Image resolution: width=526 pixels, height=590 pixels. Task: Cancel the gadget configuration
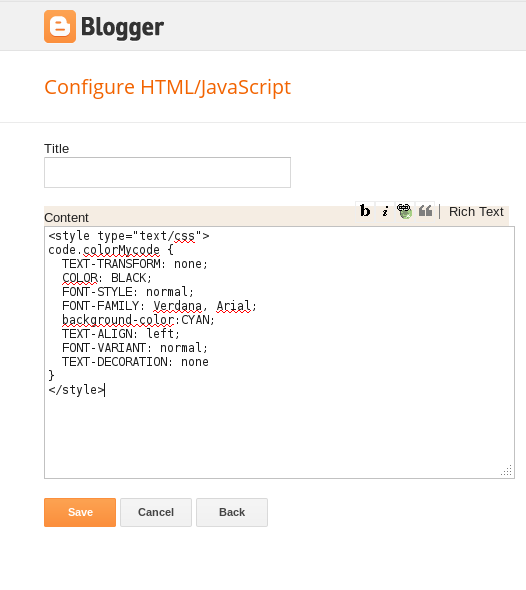[156, 512]
